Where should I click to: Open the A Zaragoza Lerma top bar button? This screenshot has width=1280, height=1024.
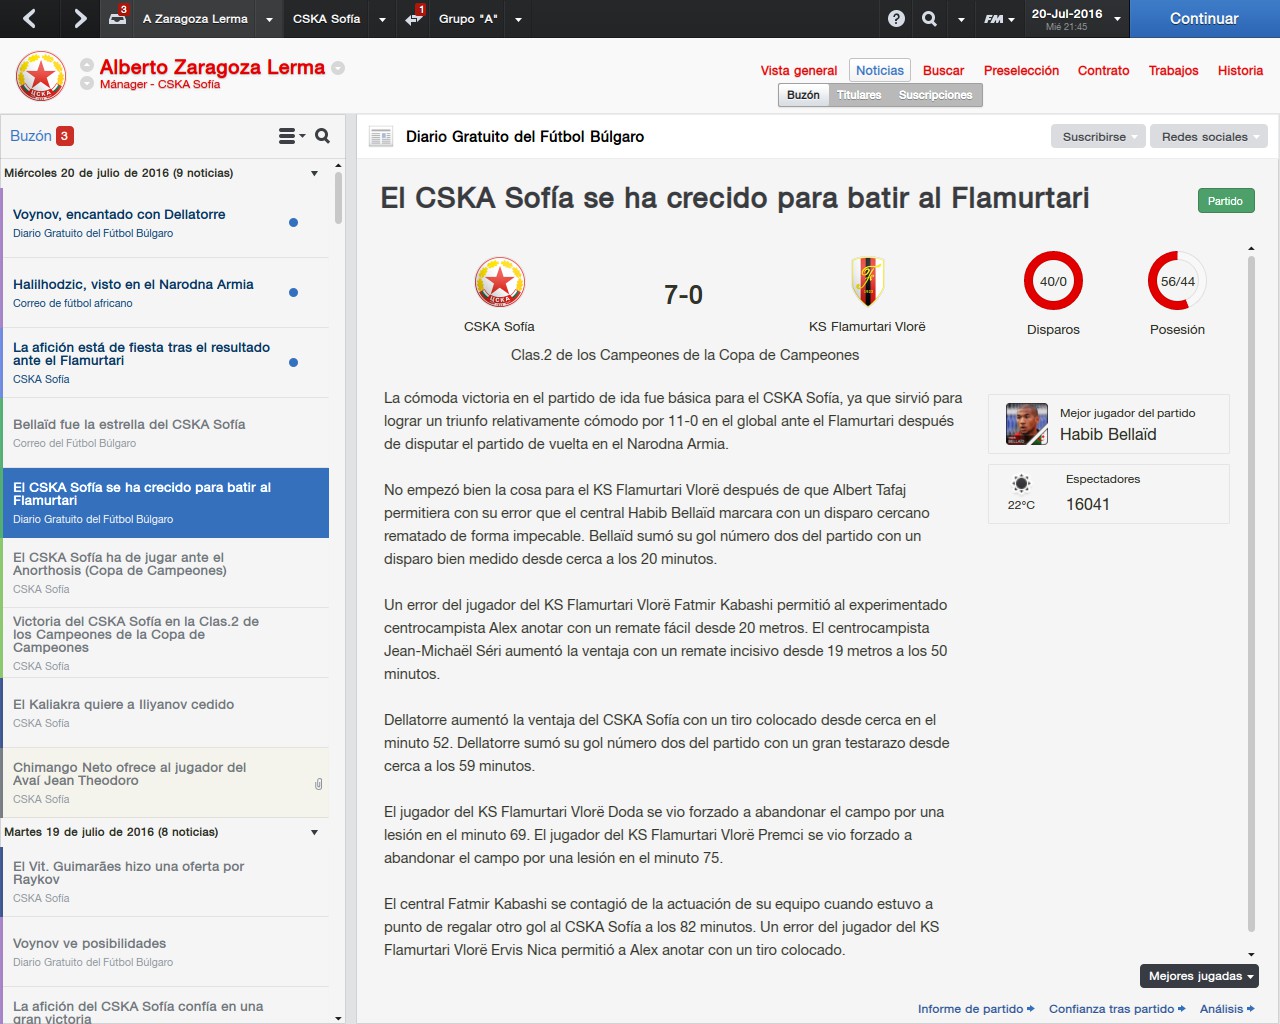point(195,19)
